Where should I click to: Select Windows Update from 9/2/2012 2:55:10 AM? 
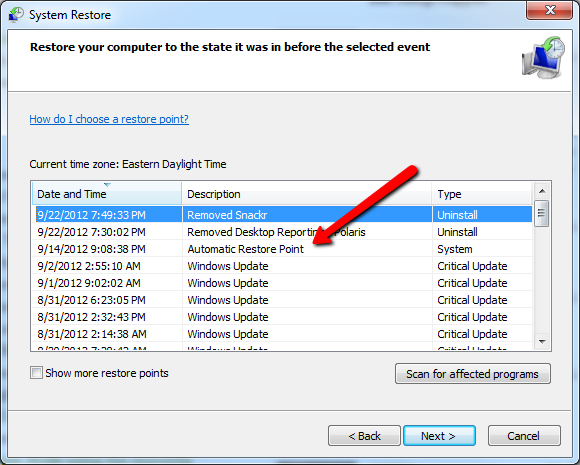coord(284,266)
